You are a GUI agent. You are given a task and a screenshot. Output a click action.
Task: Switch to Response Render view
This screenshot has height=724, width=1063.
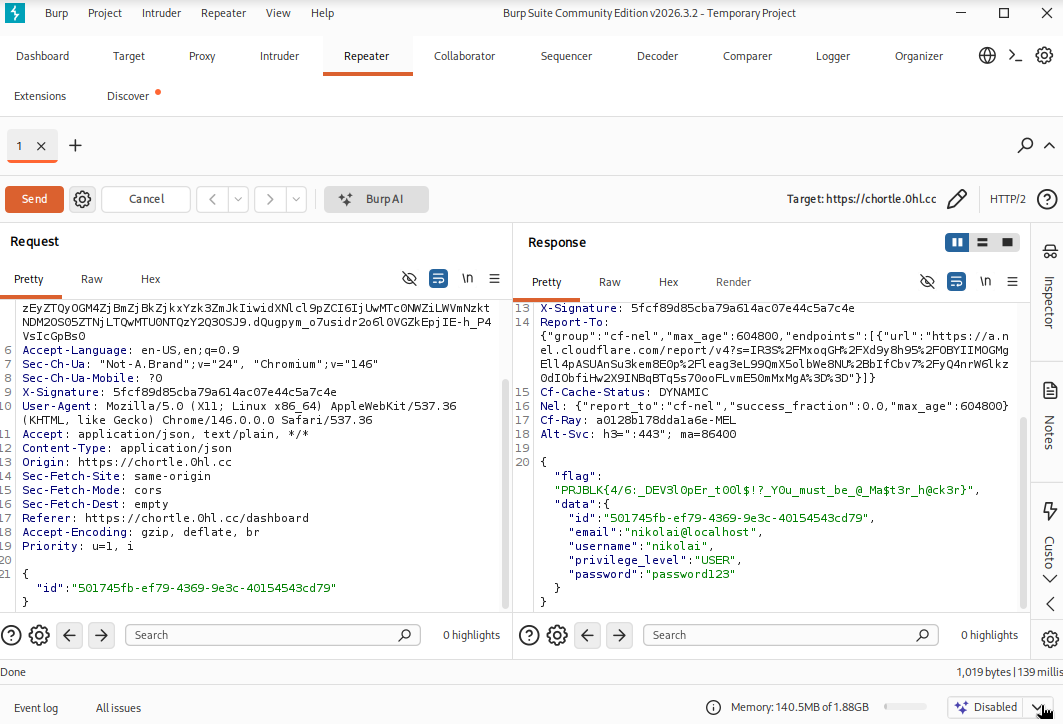(x=734, y=282)
